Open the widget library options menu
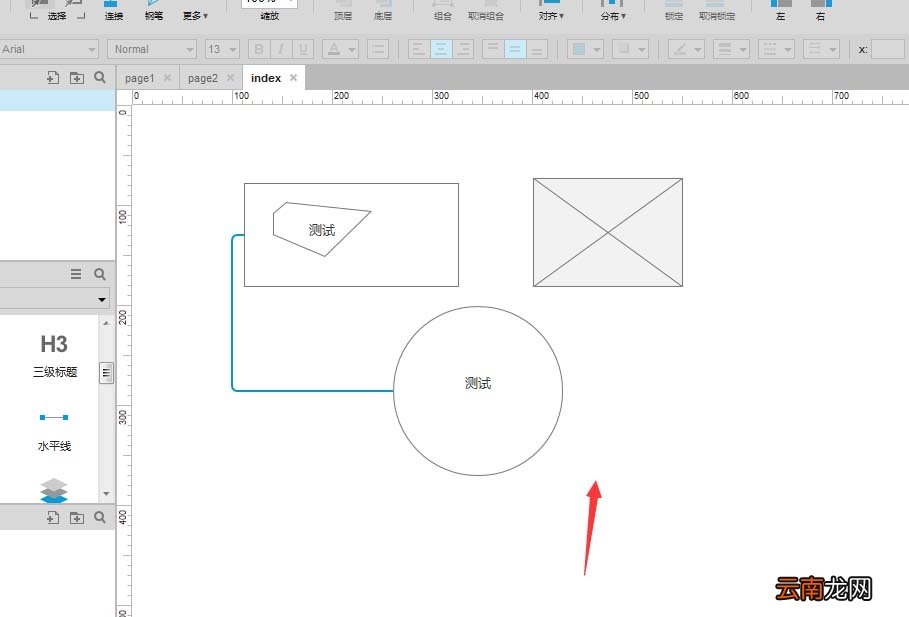The image size is (909, 617). [x=76, y=274]
